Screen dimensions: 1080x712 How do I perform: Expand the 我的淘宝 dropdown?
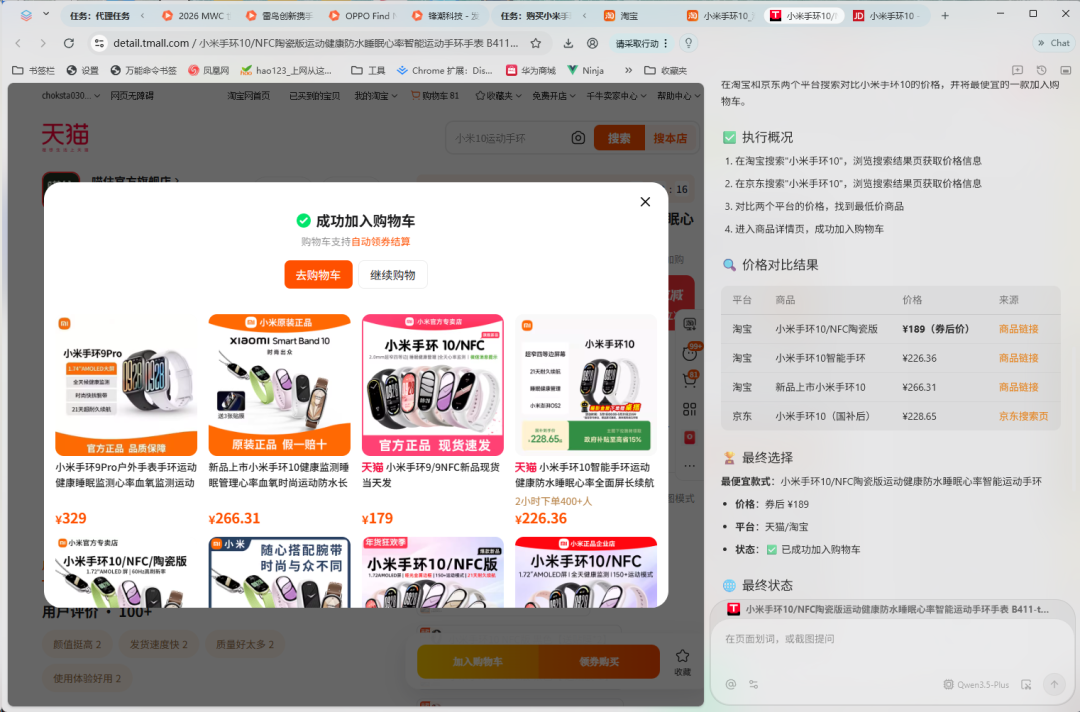[x=375, y=96]
